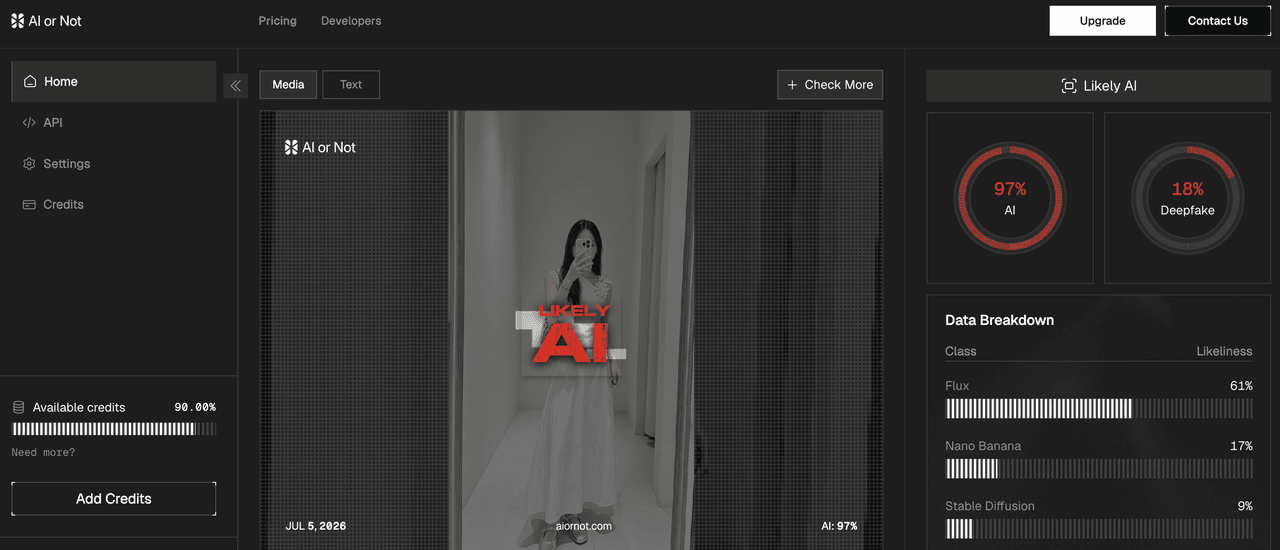1280x550 pixels.
Task: Click the Available credits coins icon
Action: pyautogui.click(x=18, y=408)
